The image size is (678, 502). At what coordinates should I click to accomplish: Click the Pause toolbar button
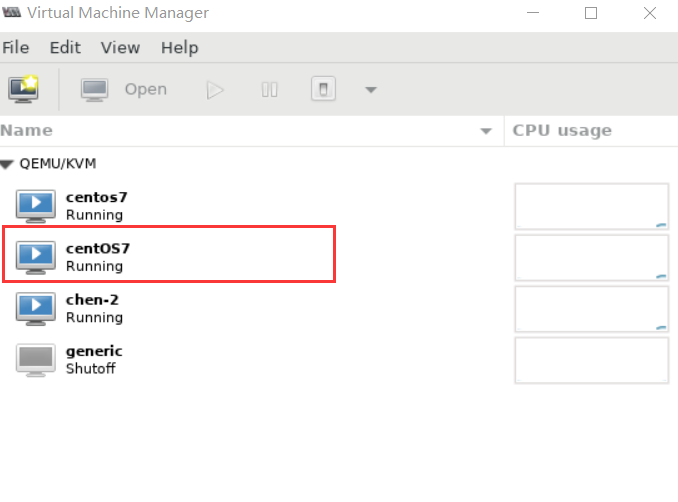pyautogui.click(x=269, y=90)
